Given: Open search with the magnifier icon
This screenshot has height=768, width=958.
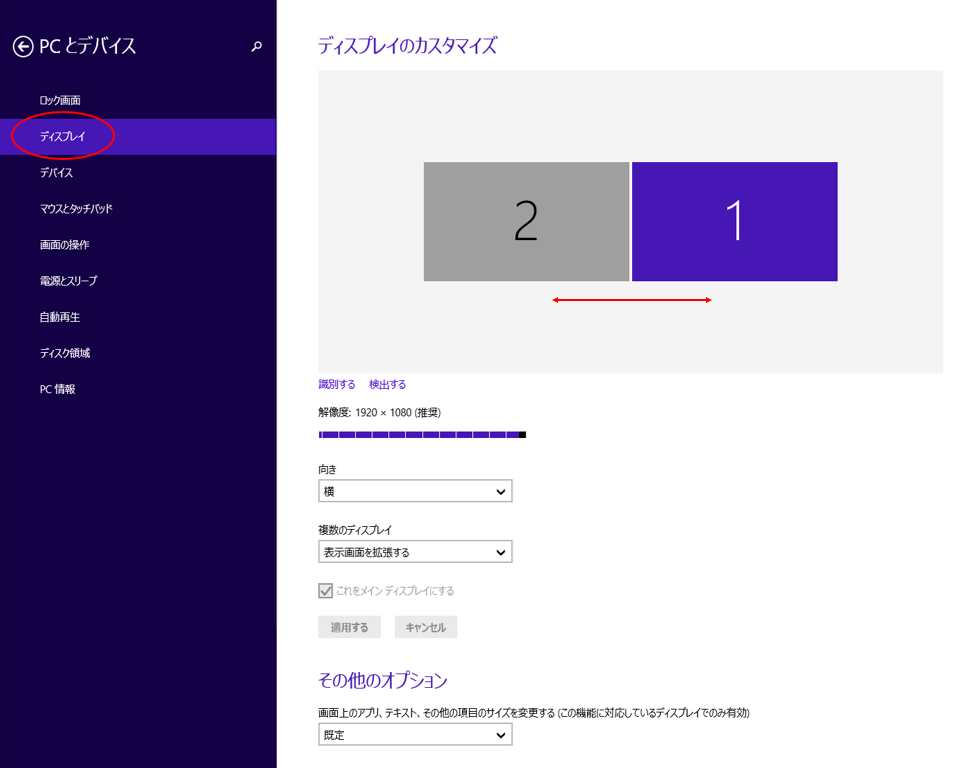Looking at the screenshot, I should click(x=257, y=46).
